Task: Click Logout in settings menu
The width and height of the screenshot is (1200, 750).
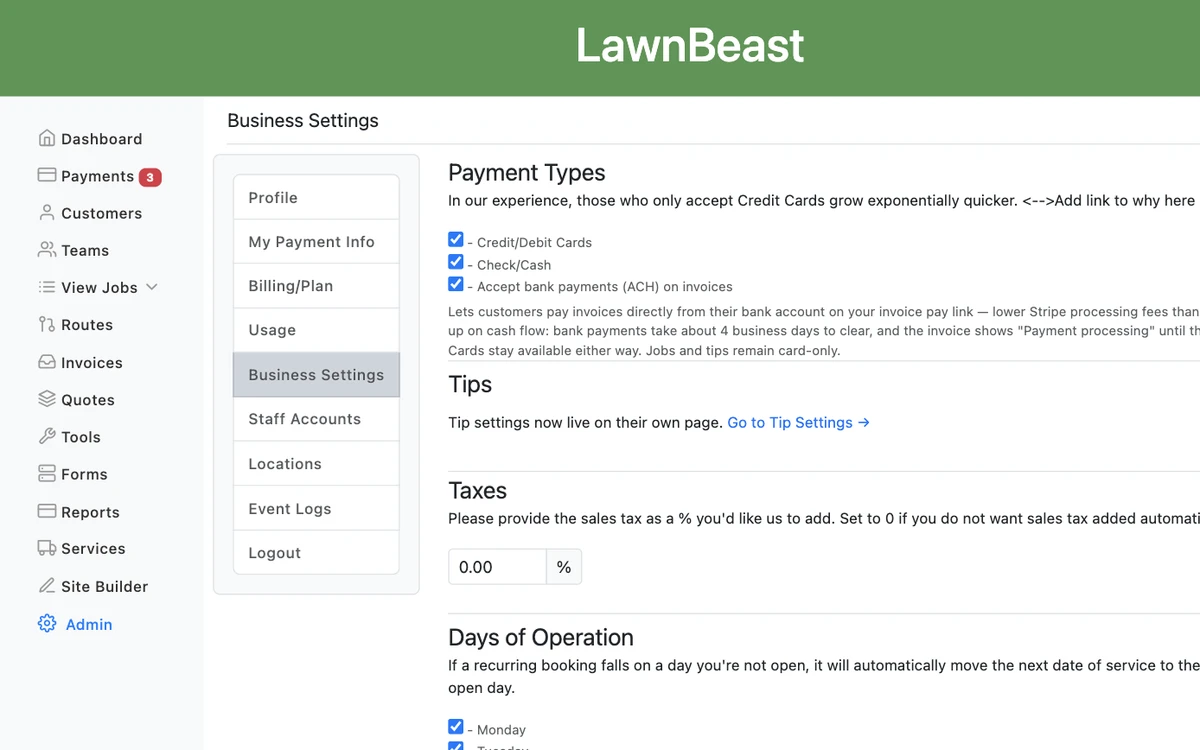Action: [x=316, y=552]
